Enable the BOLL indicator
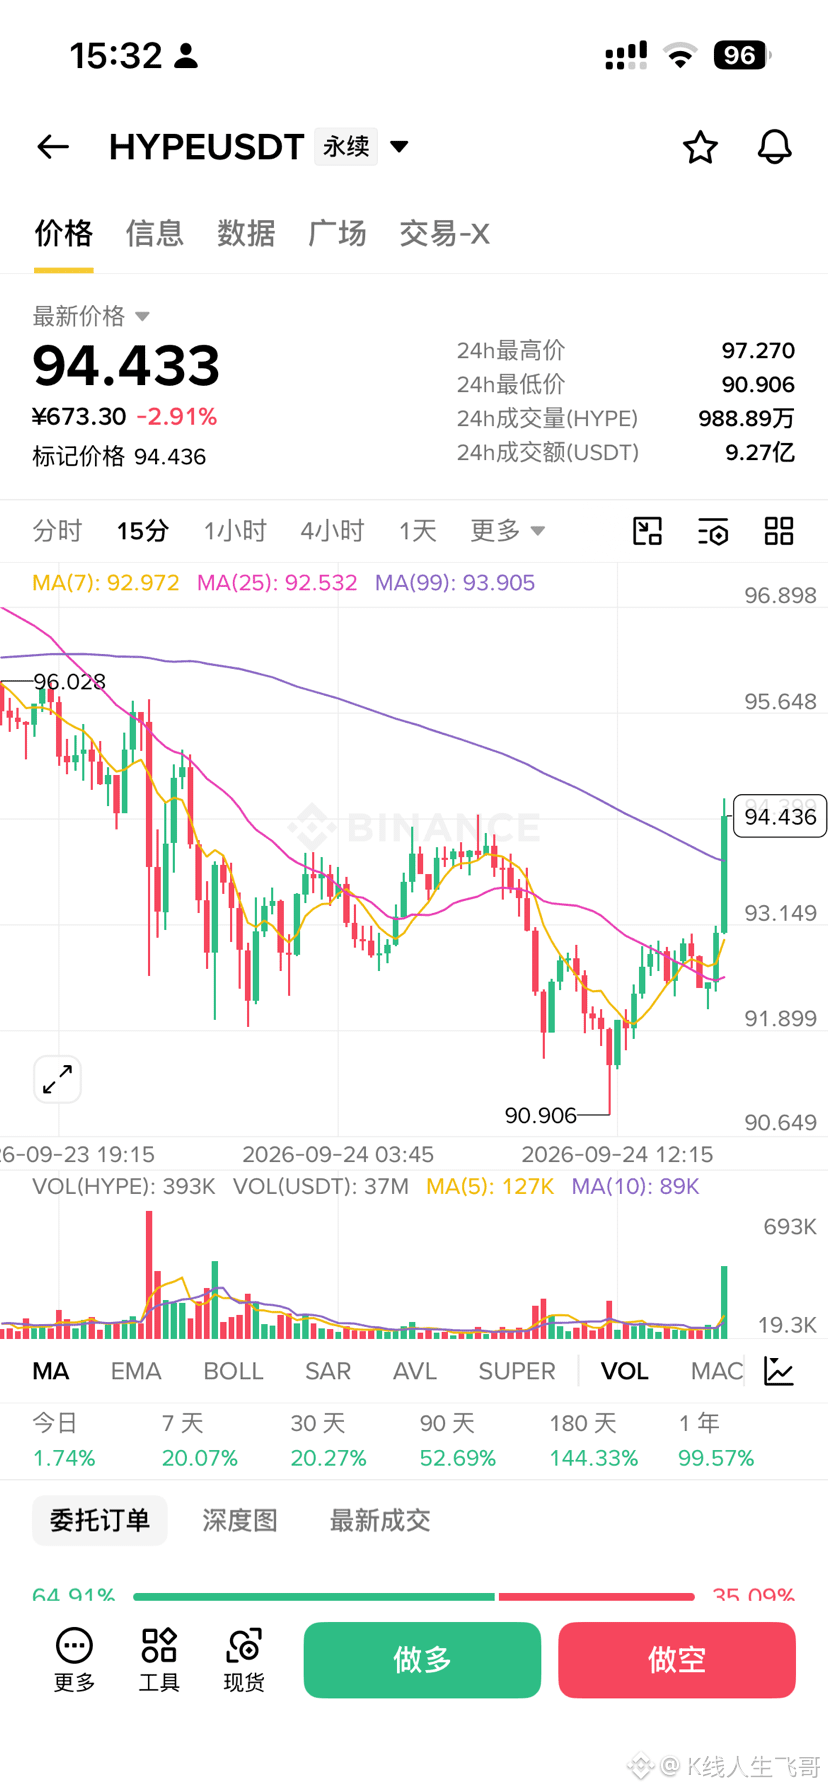Screen dimensions: 828x1792 pyautogui.click(x=233, y=1371)
